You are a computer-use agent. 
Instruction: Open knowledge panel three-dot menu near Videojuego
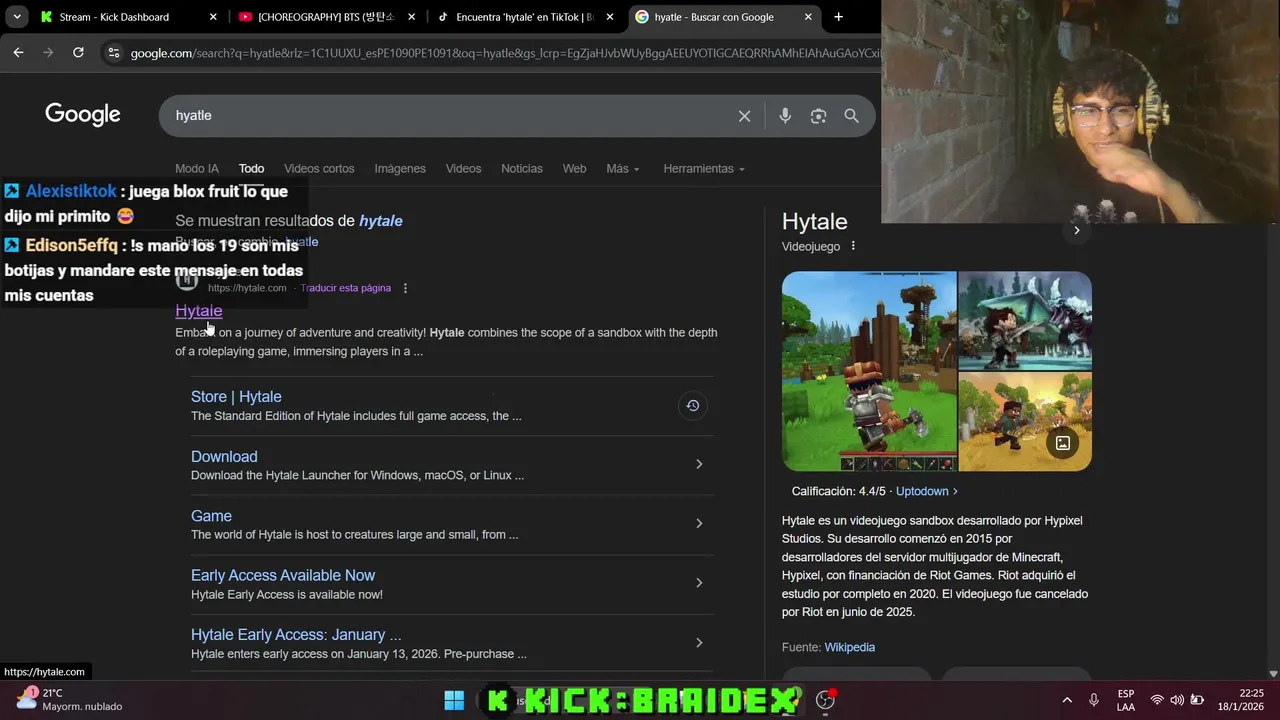pyautogui.click(x=853, y=246)
